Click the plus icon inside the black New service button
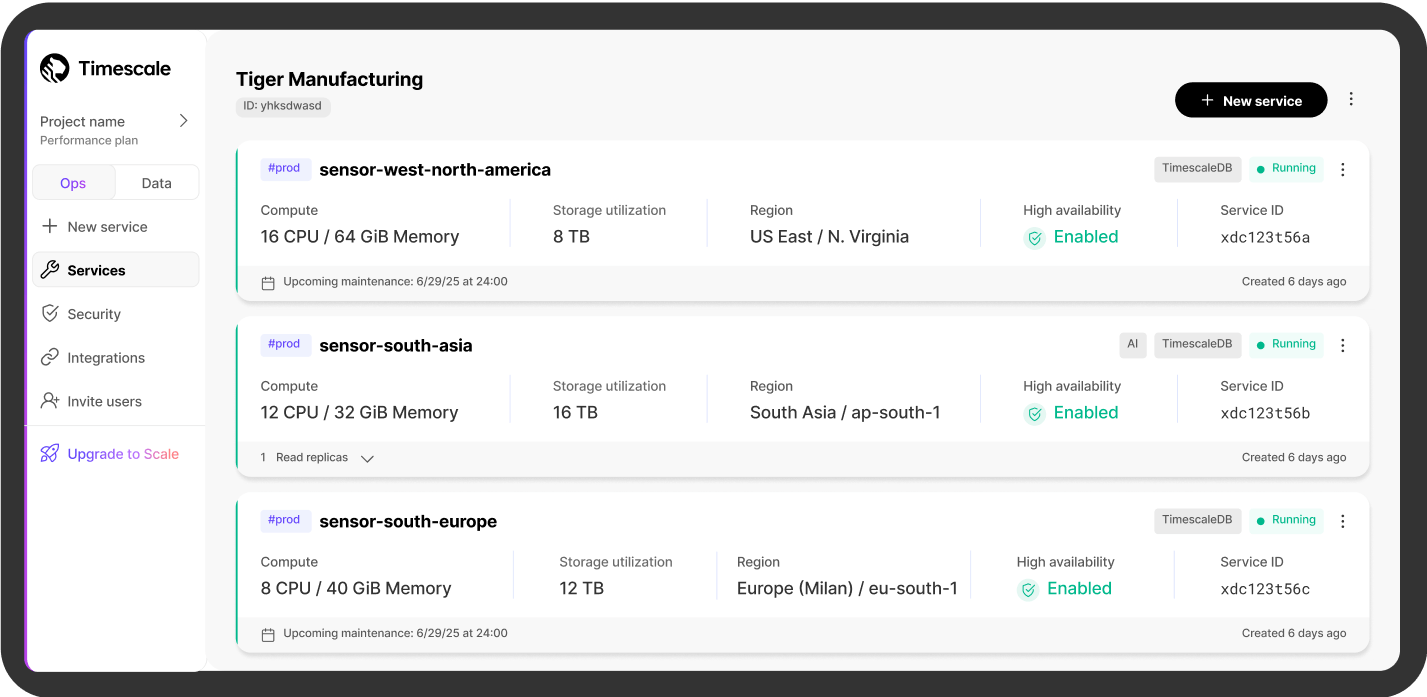The height and width of the screenshot is (697, 1427). (x=1207, y=100)
